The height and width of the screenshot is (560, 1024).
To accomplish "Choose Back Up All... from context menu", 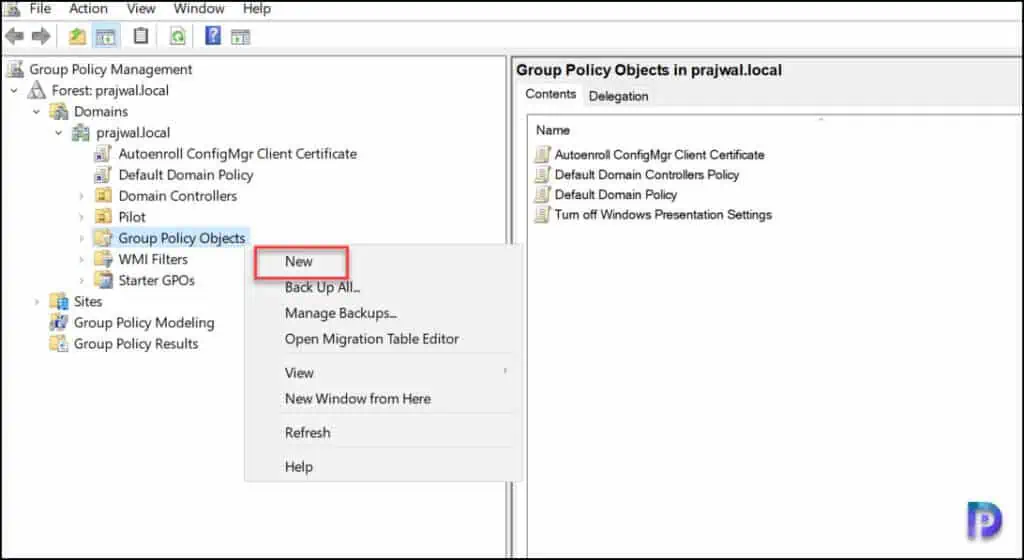I will tap(383, 287).
